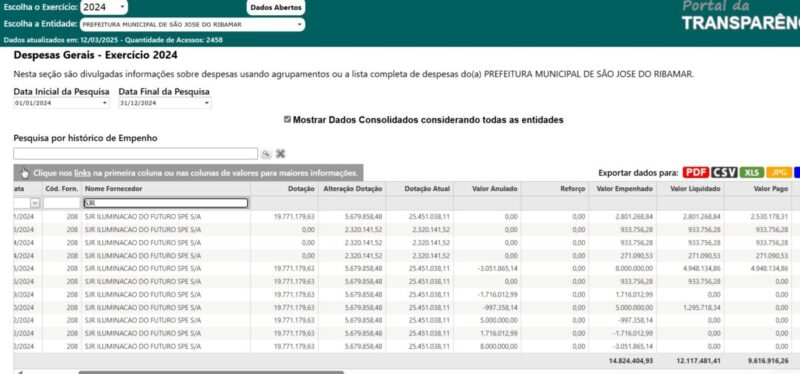Click the Pesquisa por histórico input field
The image size is (800, 374).
pyautogui.click(x=136, y=154)
